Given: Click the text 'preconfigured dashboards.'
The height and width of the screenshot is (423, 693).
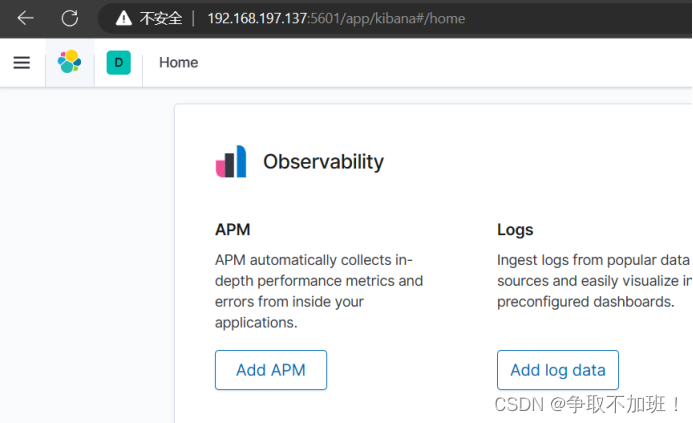Looking at the screenshot, I should click(x=586, y=301).
